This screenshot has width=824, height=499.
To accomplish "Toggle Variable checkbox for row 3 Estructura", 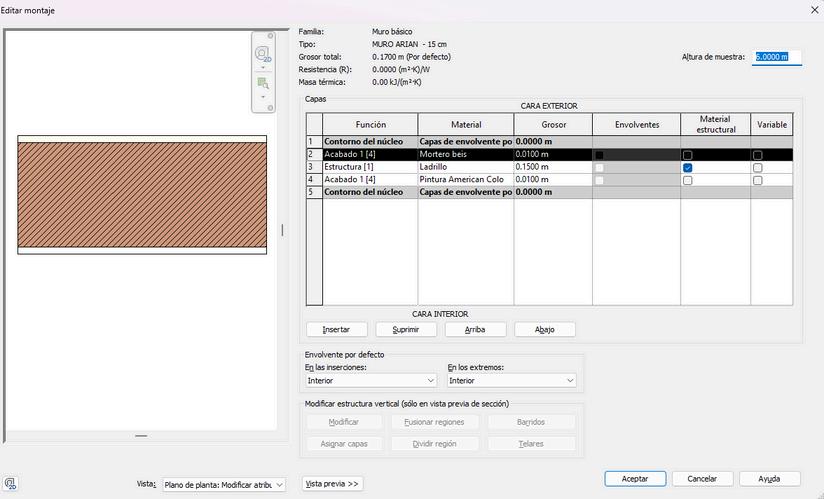I will tap(757, 168).
